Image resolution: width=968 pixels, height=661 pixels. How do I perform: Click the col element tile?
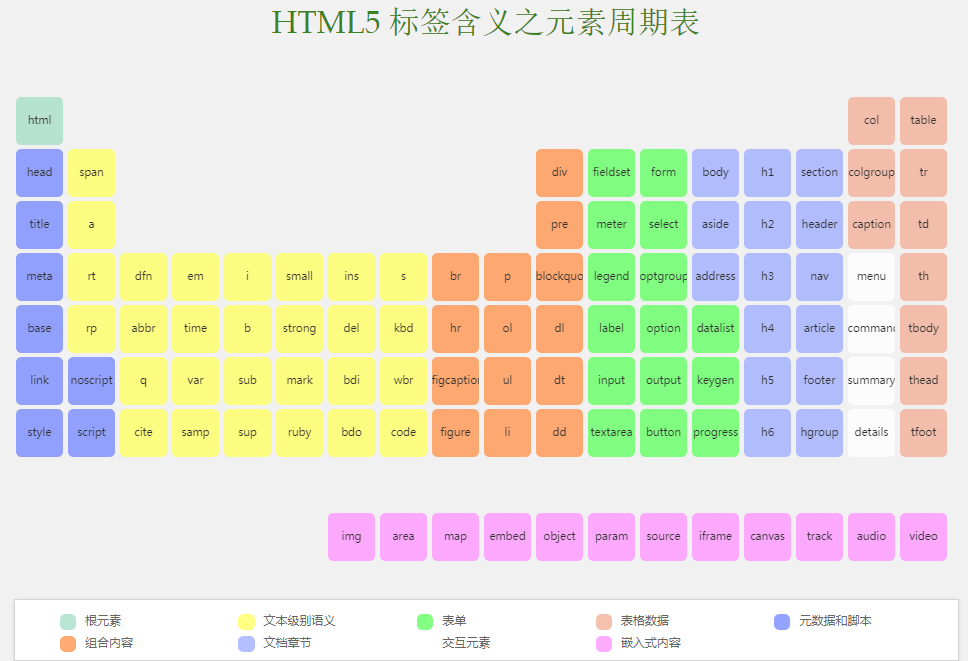coord(871,120)
